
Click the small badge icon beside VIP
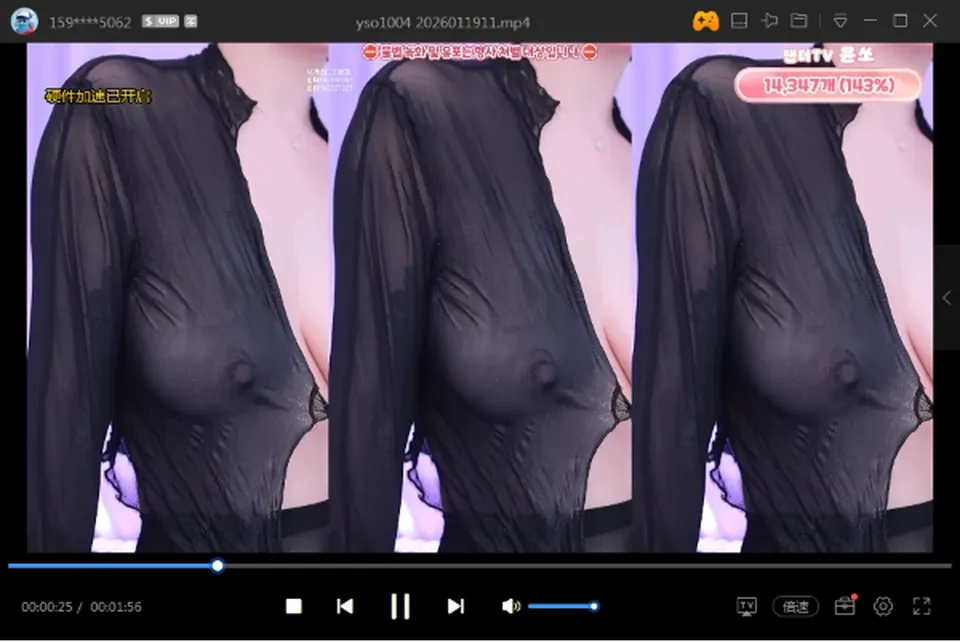coord(191,21)
